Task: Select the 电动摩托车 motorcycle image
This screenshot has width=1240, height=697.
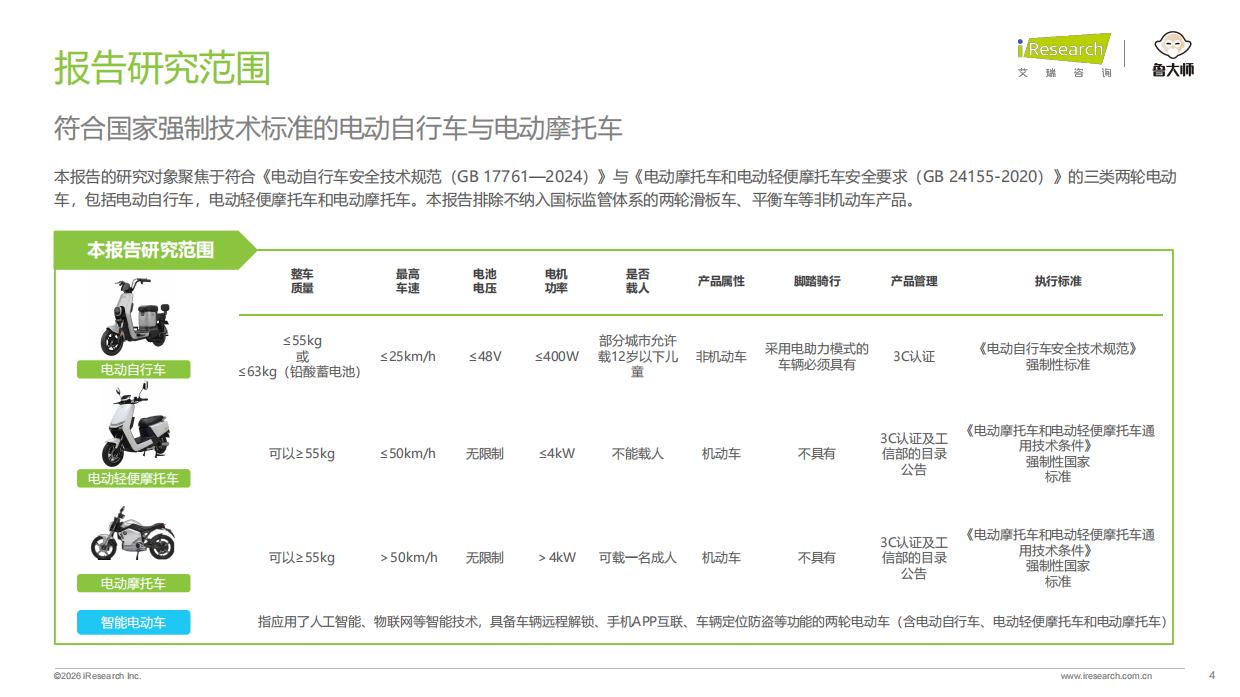Action: pos(133,534)
